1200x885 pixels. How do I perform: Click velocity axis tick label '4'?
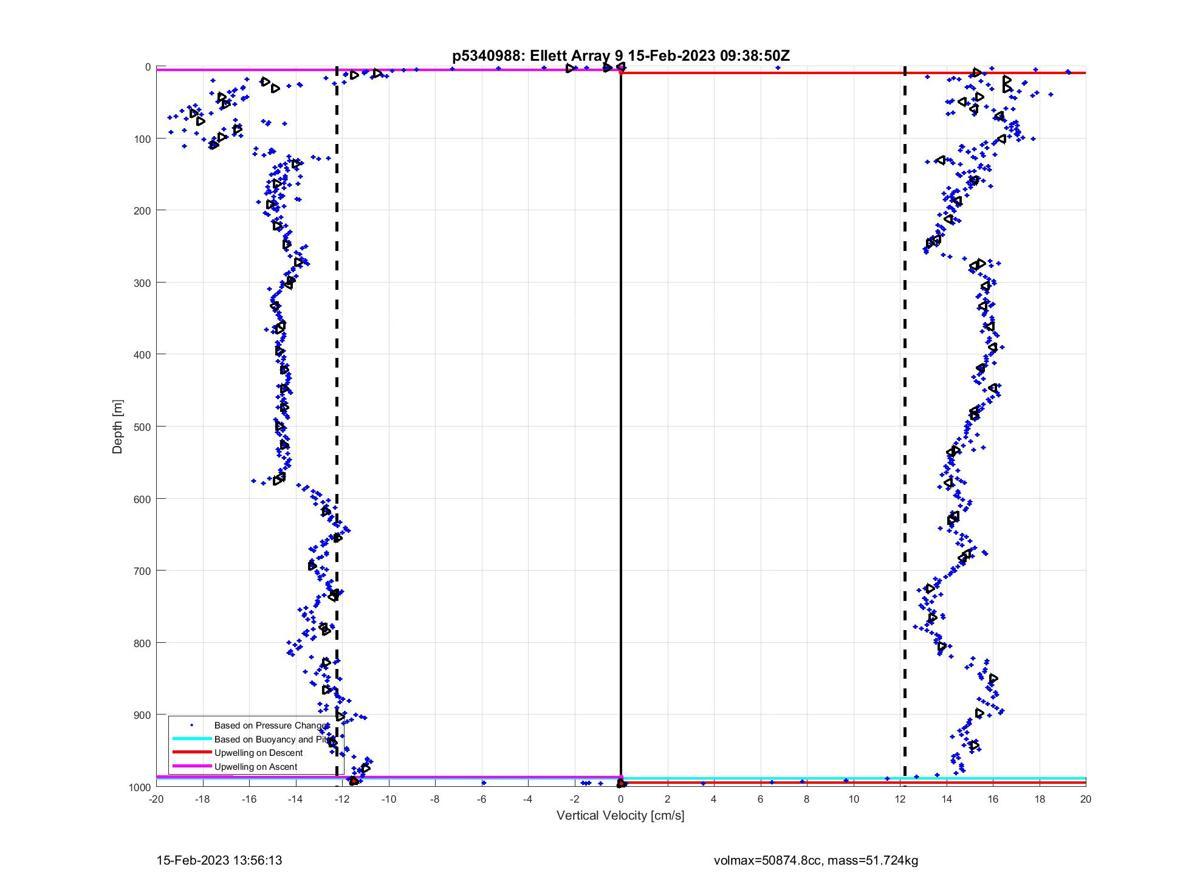click(x=714, y=799)
